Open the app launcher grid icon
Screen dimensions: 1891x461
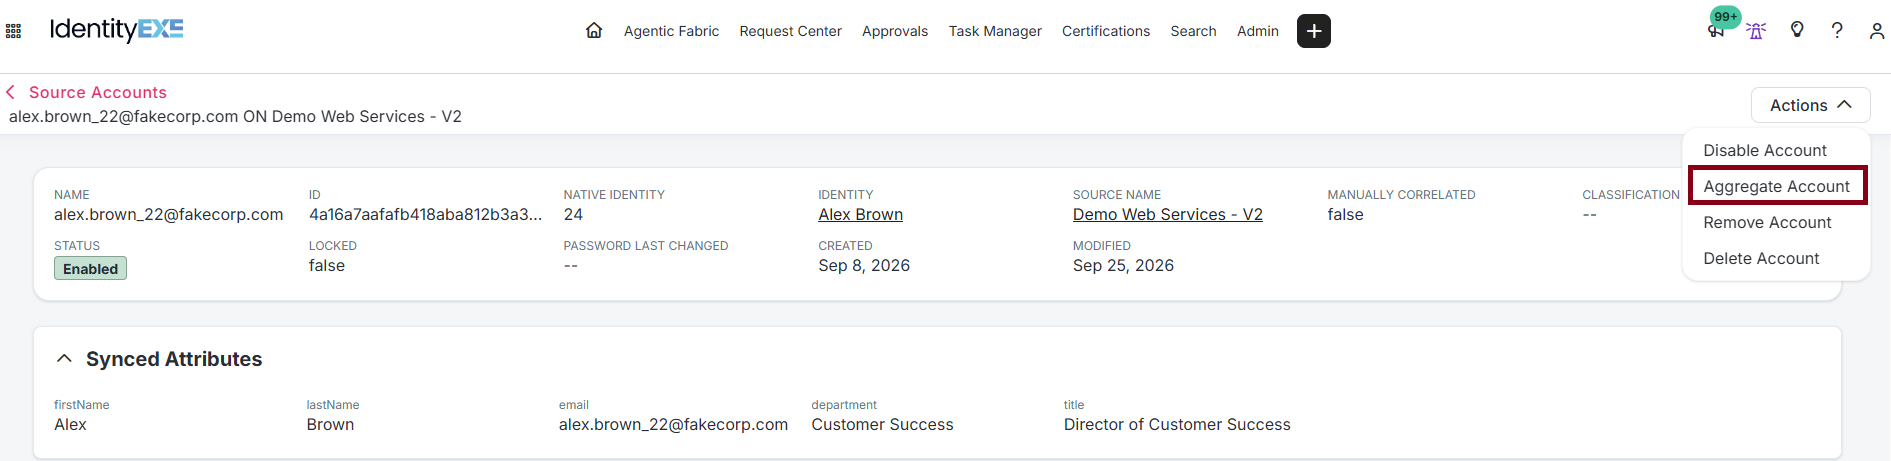(13, 31)
